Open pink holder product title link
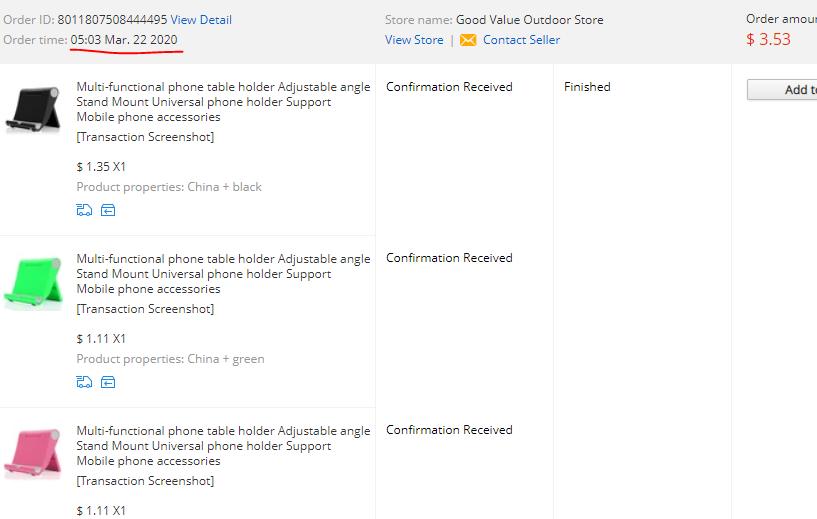The width and height of the screenshot is (817, 519). coord(223,446)
